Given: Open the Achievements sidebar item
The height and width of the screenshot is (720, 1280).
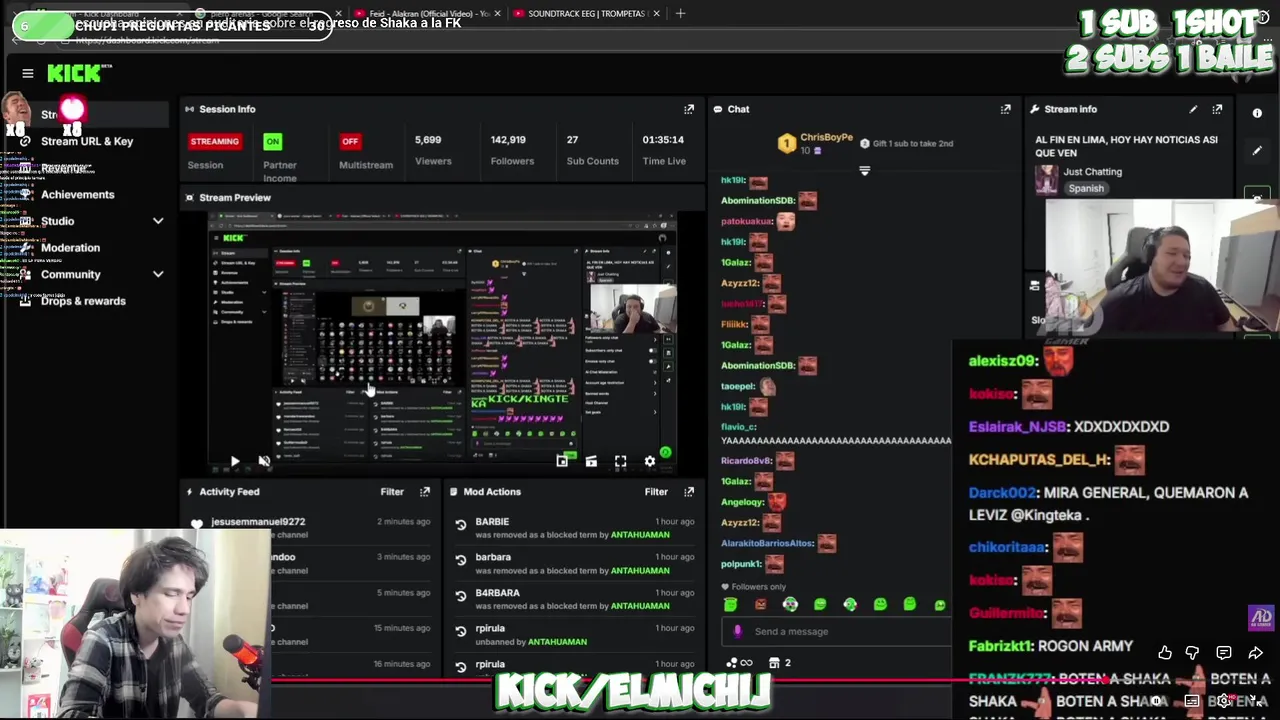Looking at the screenshot, I should coord(78,195).
